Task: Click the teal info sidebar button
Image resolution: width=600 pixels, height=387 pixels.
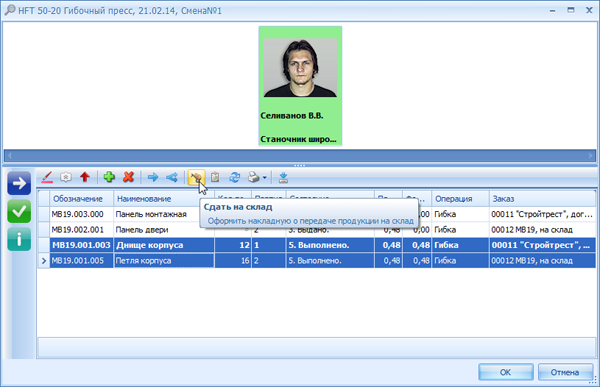Action: point(19,239)
